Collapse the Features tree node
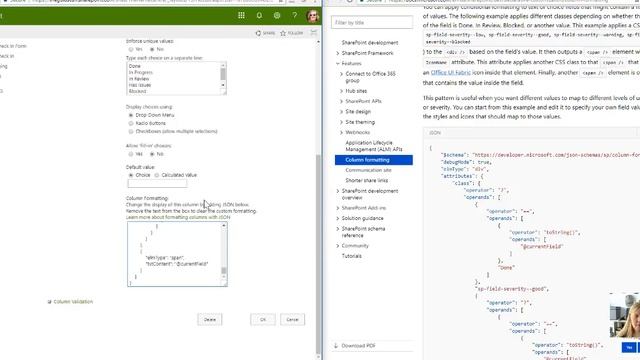This screenshot has height=360, width=640. (338, 64)
